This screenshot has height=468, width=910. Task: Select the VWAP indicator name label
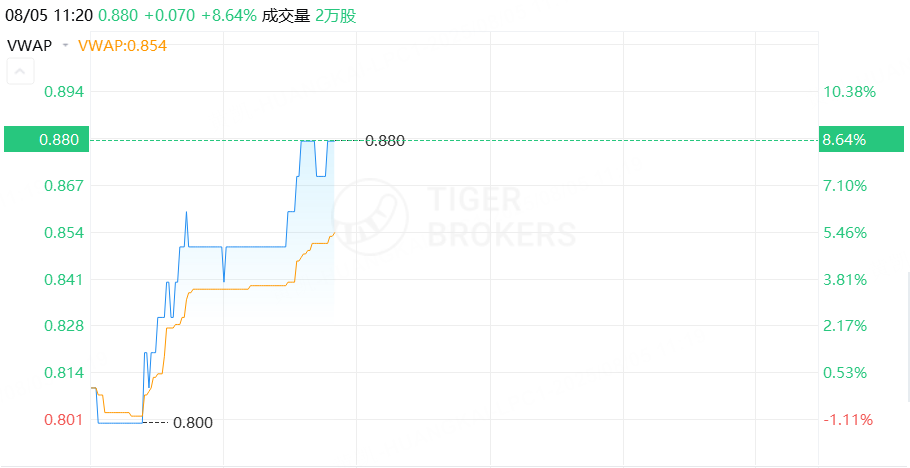[29, 45]
